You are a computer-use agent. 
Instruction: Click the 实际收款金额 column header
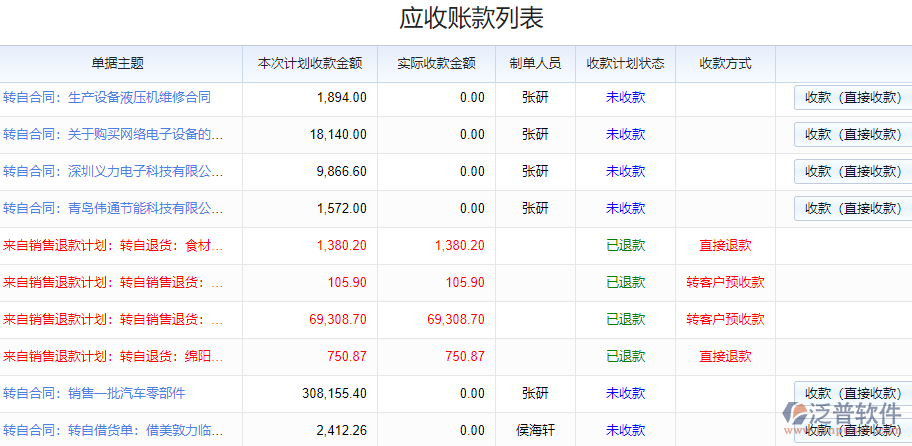click(x=436, y=64)
